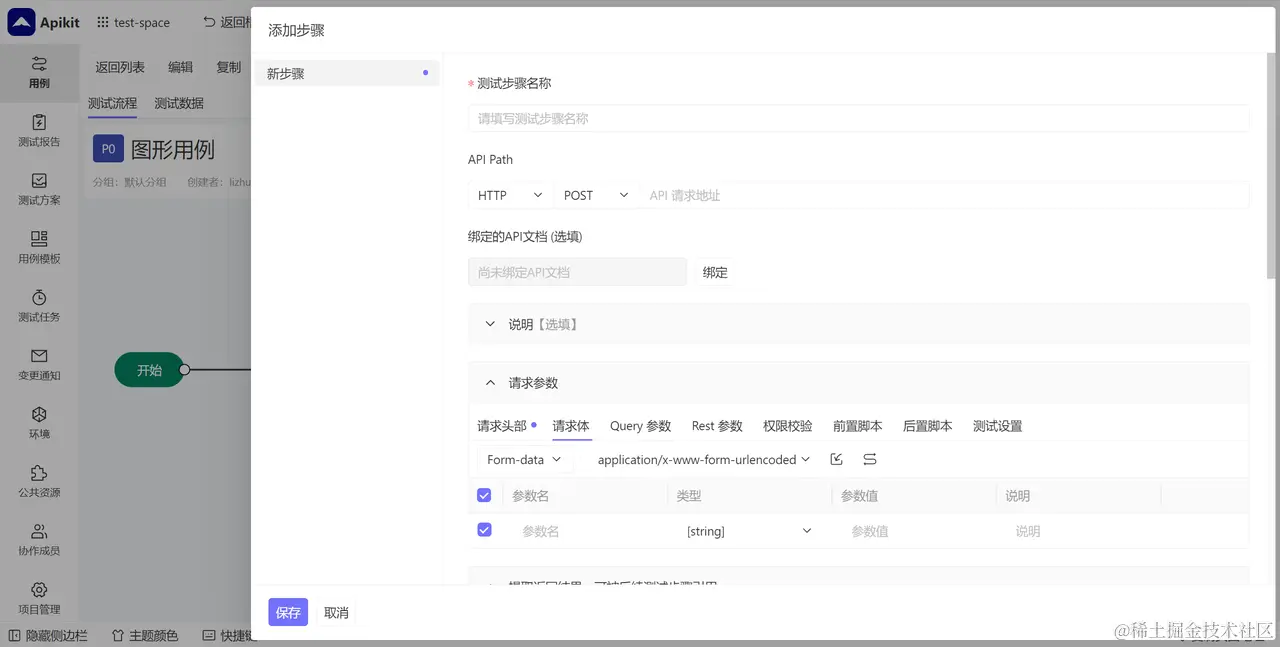Switch to the Rest 参数 tab
This screenshot has height=647, width=1280.
tap(717, 426)
